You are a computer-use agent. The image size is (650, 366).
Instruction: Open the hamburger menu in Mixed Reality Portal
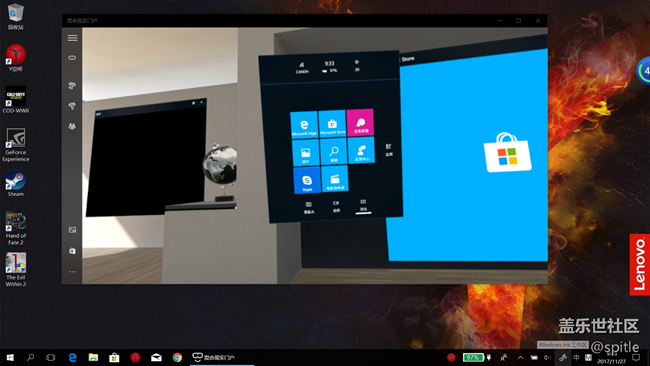coord(72,38)
